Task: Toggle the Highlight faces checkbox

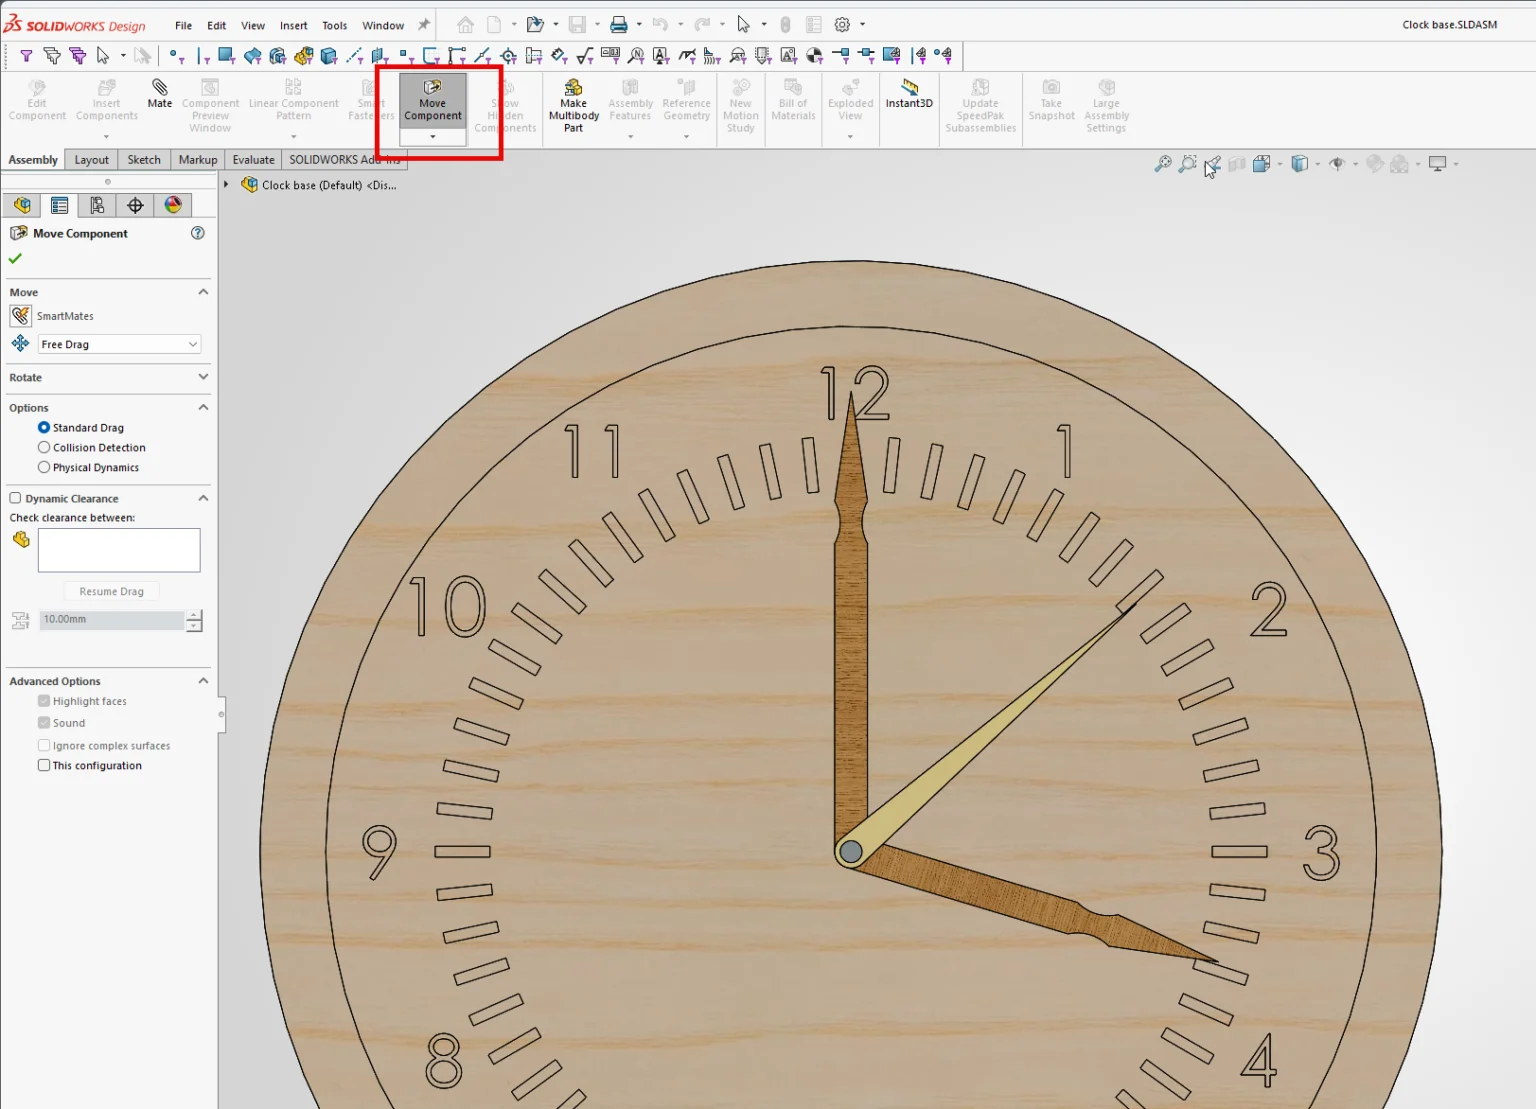Action: [44, 702]
